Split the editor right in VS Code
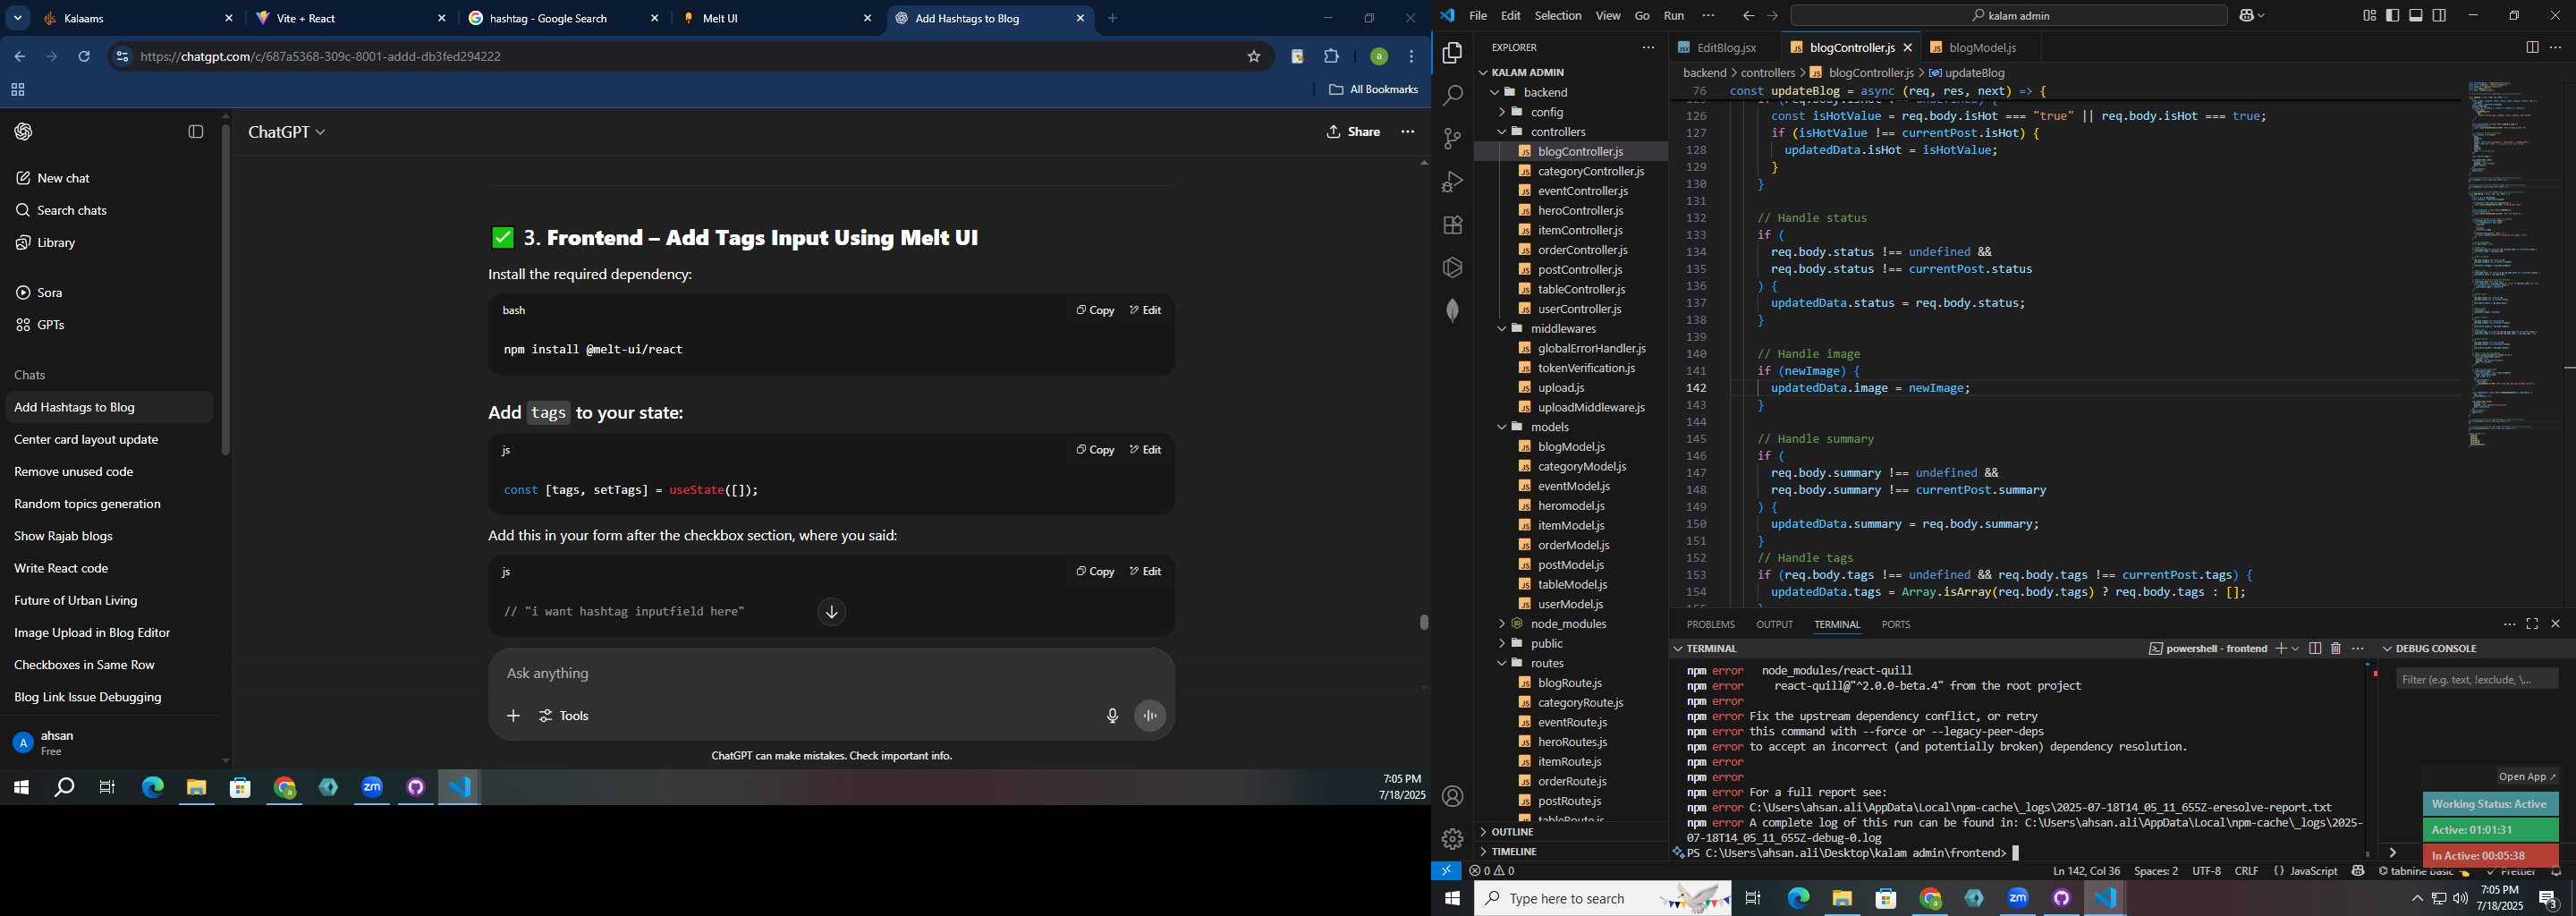Viewport: 2576px width, 916px height. [2531, 47]
